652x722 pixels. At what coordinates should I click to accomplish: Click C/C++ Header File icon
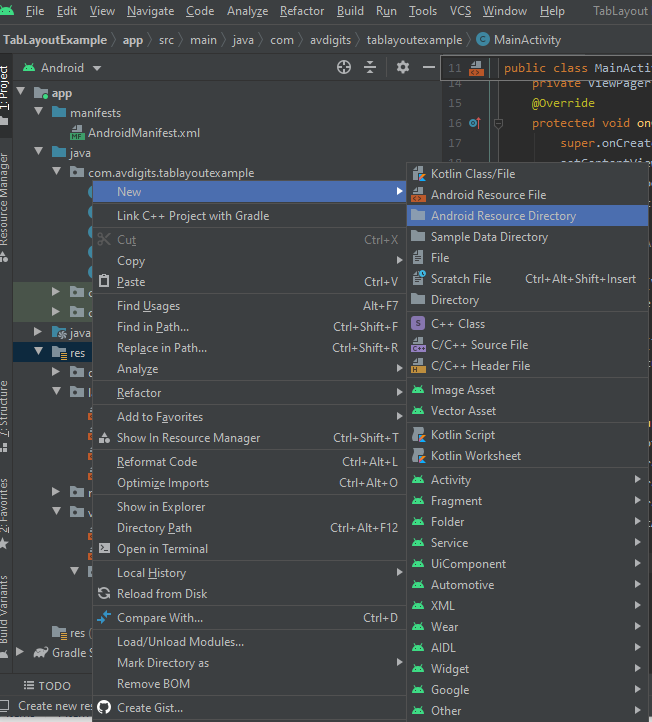pyautogui.click(x=419, y=366)
